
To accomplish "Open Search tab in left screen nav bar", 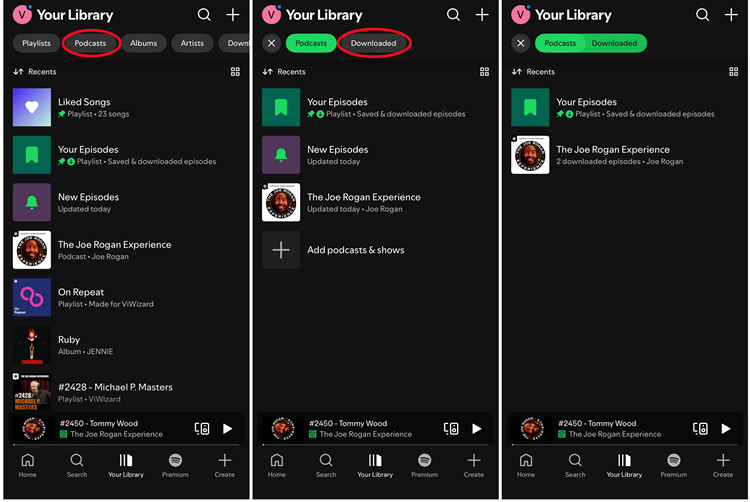I will click(77, 465).
